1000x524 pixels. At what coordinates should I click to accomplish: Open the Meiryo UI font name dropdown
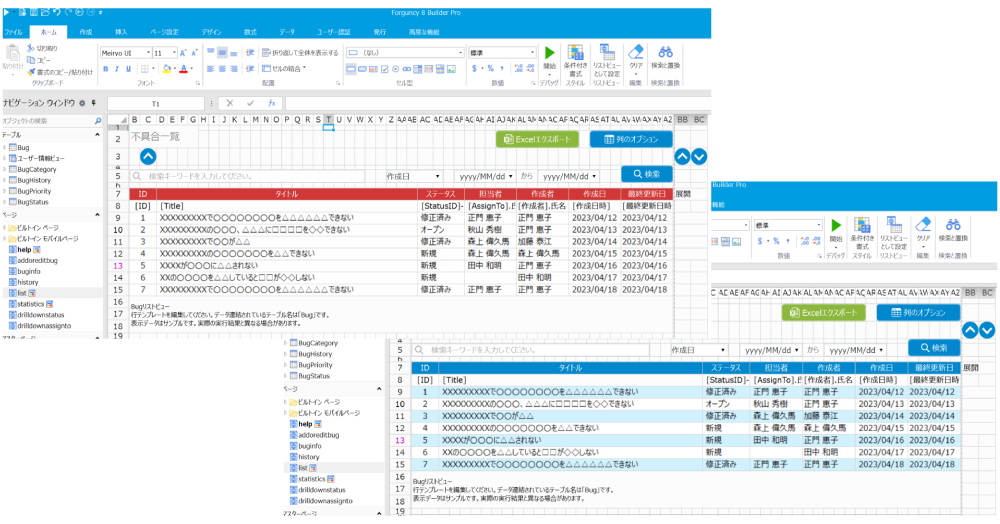pyautogui.click(x=149, y=53)
